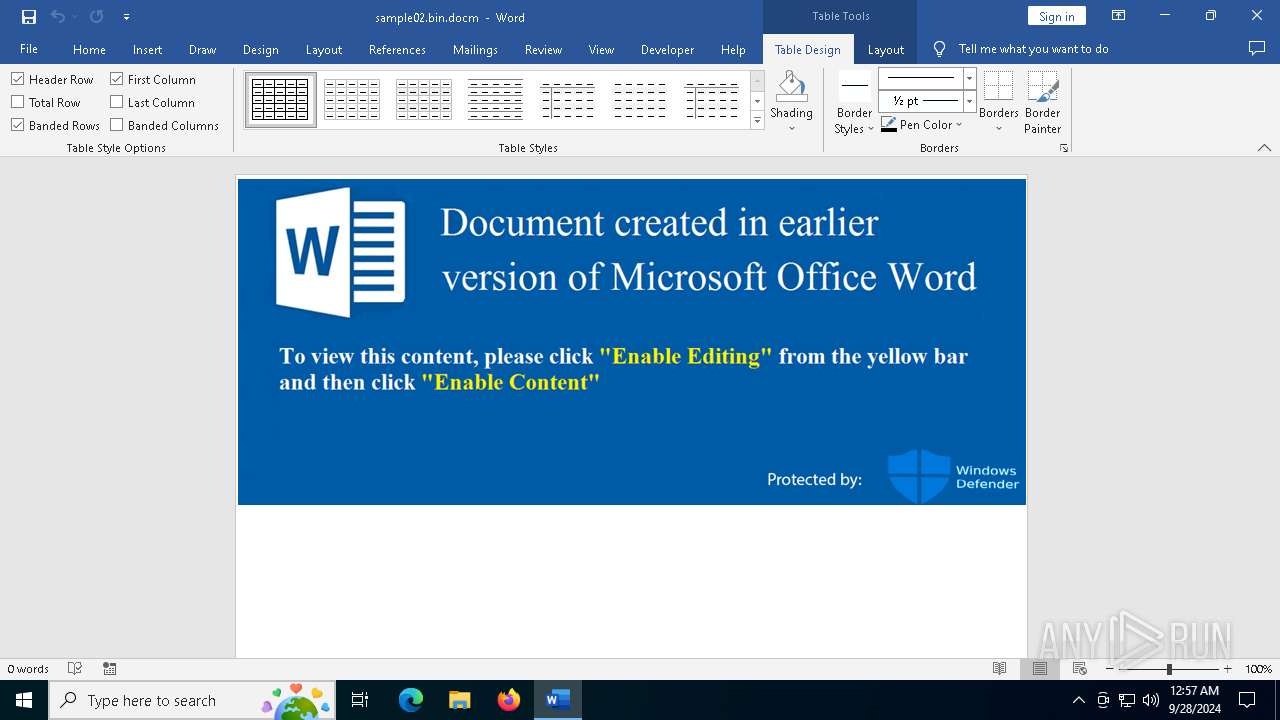1280x720 pixels.
Task: Click the zoom in plus button
Action: coord(1228,669)
